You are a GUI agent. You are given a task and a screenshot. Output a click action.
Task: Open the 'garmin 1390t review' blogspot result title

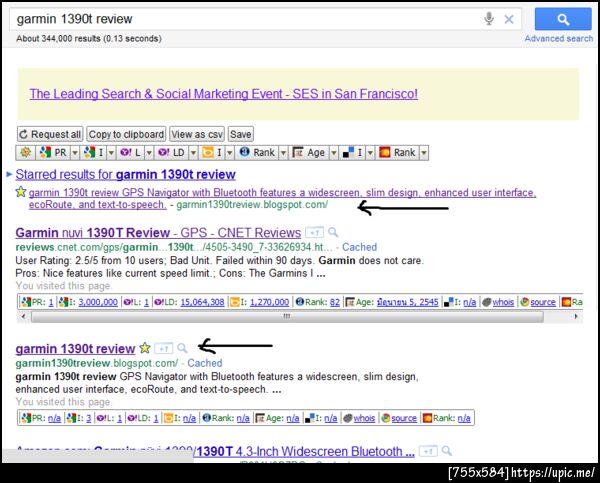point(75,349)
